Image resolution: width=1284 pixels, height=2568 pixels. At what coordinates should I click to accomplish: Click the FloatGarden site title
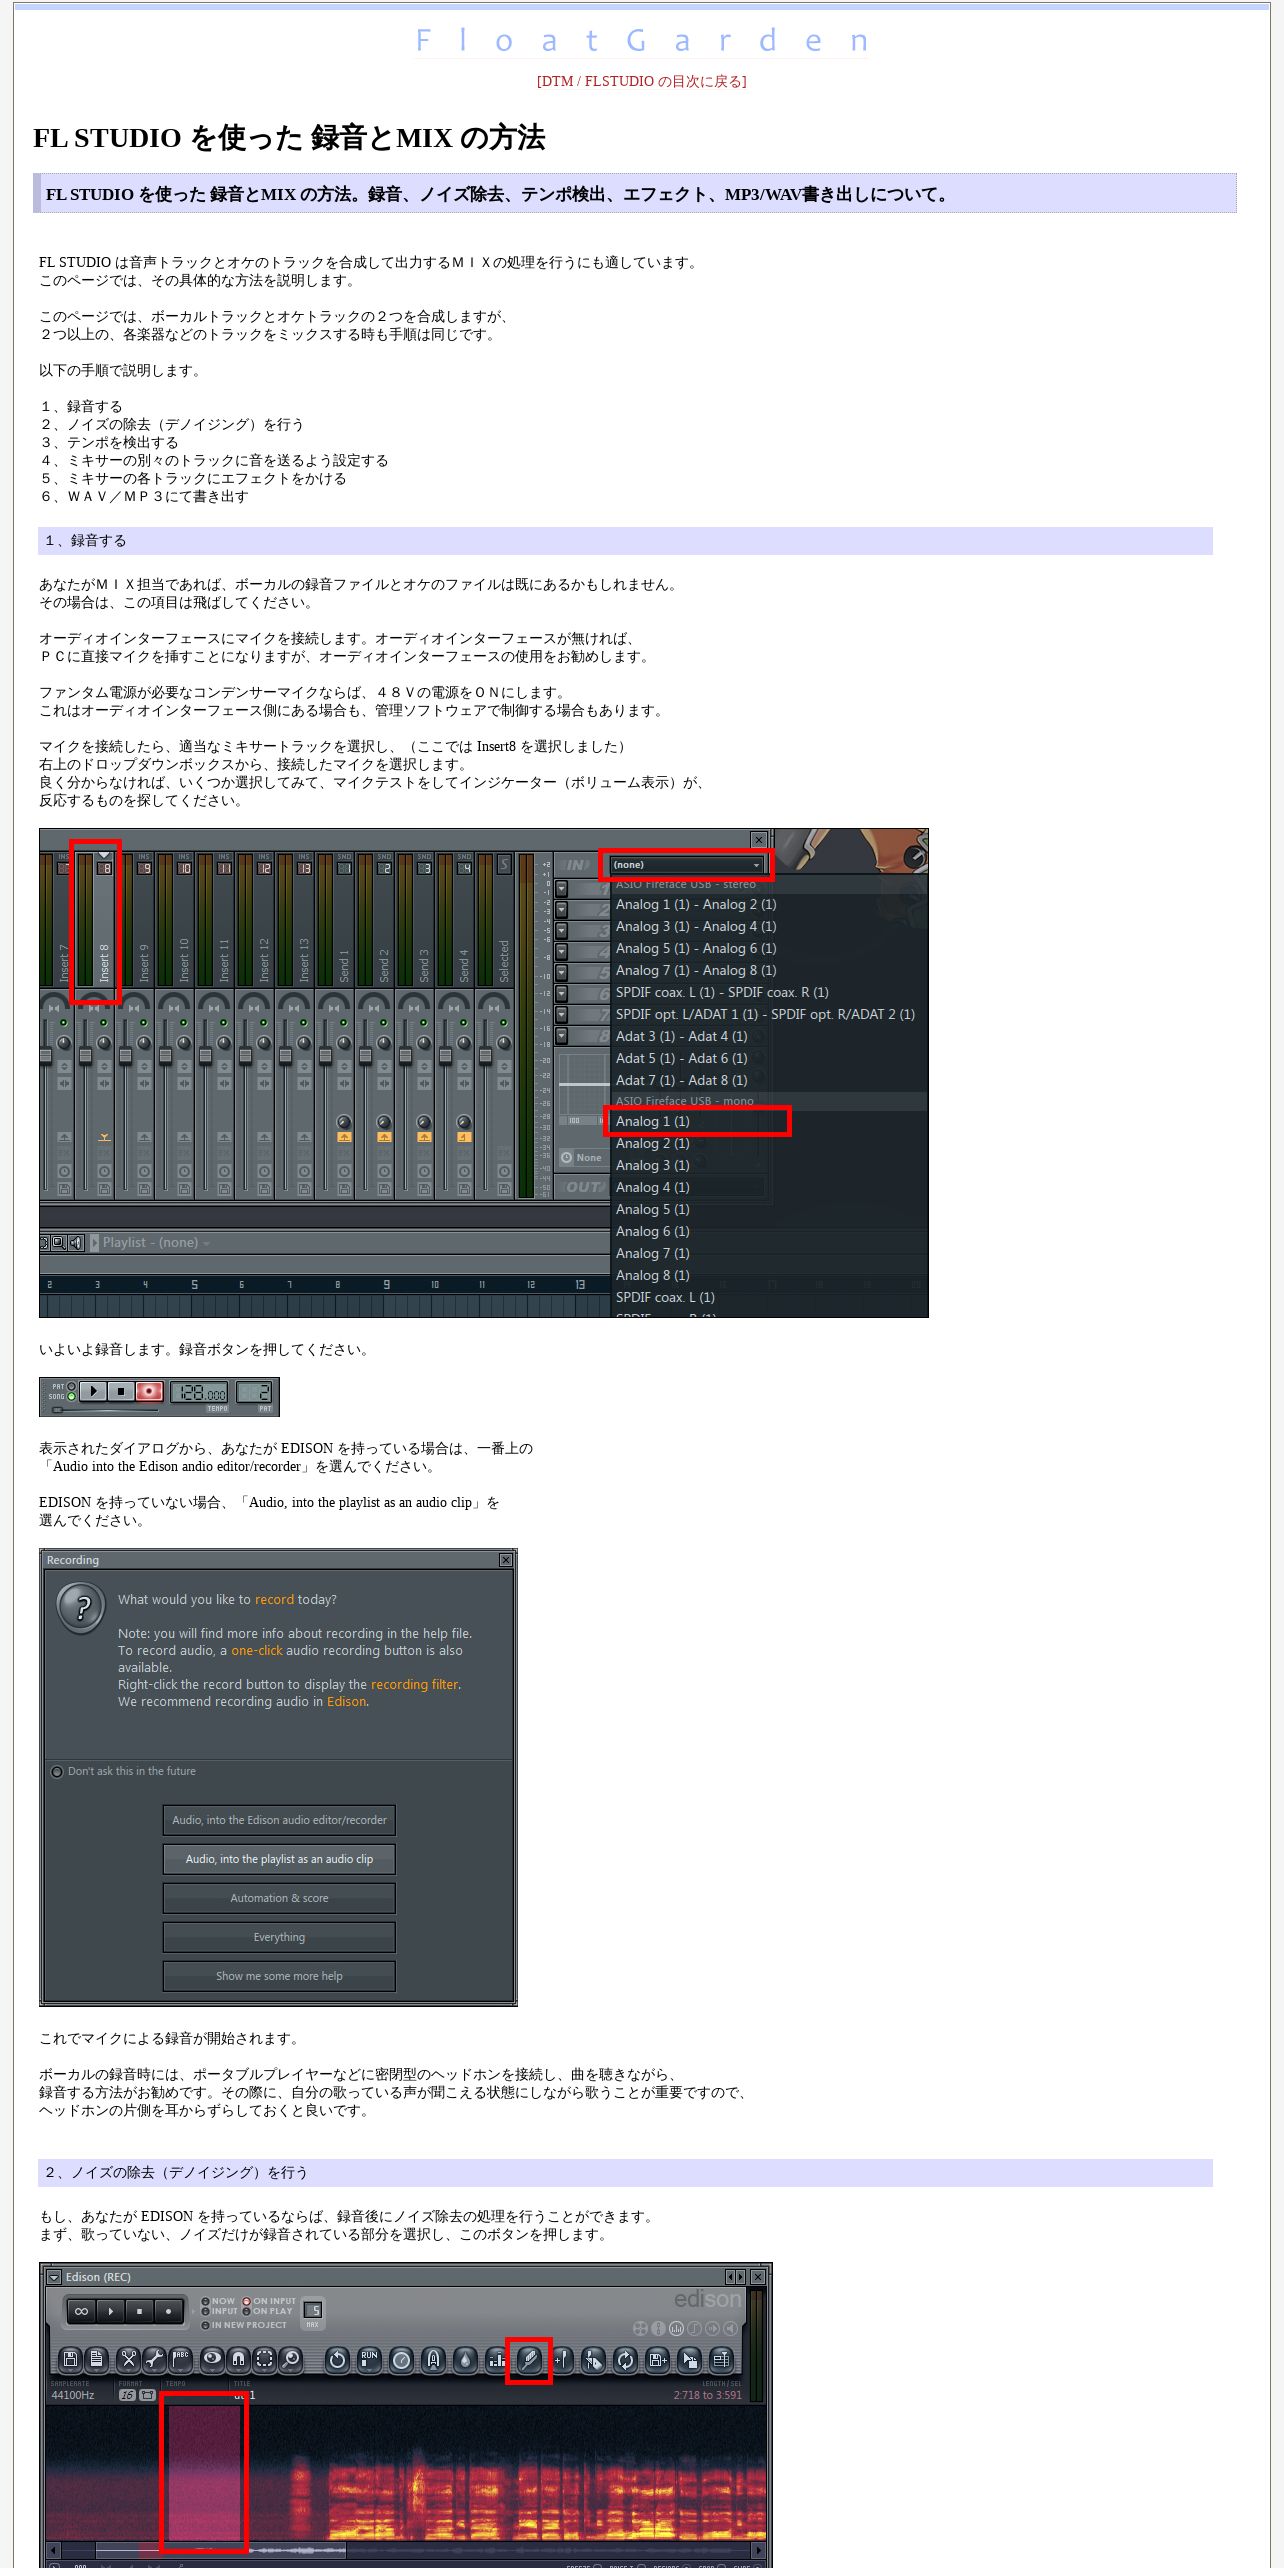[x=641, y=40]
